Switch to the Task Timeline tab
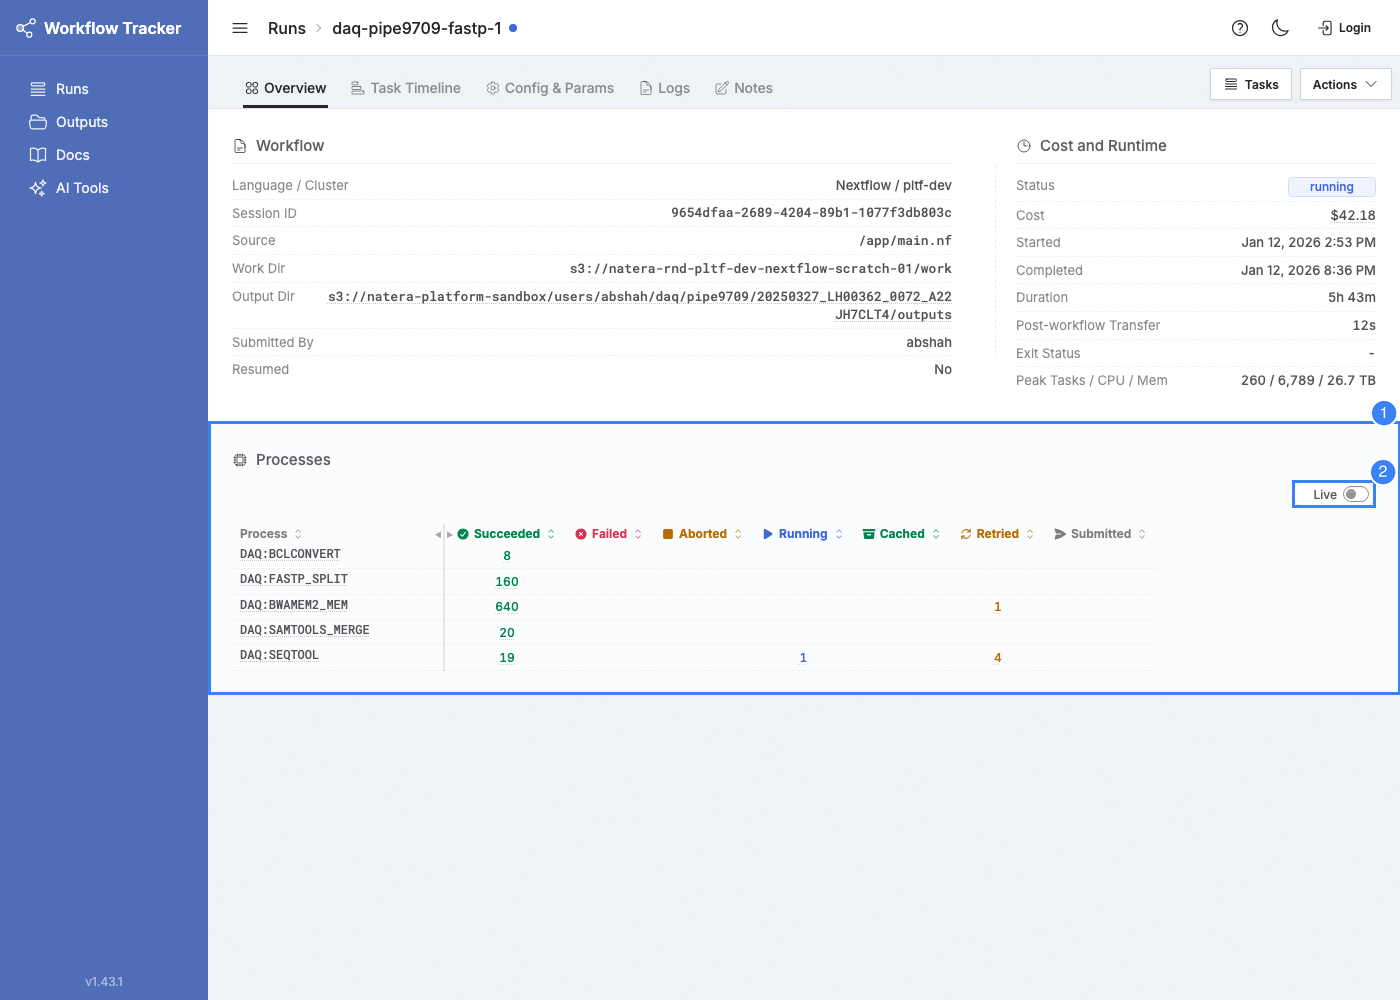The width and height of the screenshot is (1400, 1000). coord(406,88)
